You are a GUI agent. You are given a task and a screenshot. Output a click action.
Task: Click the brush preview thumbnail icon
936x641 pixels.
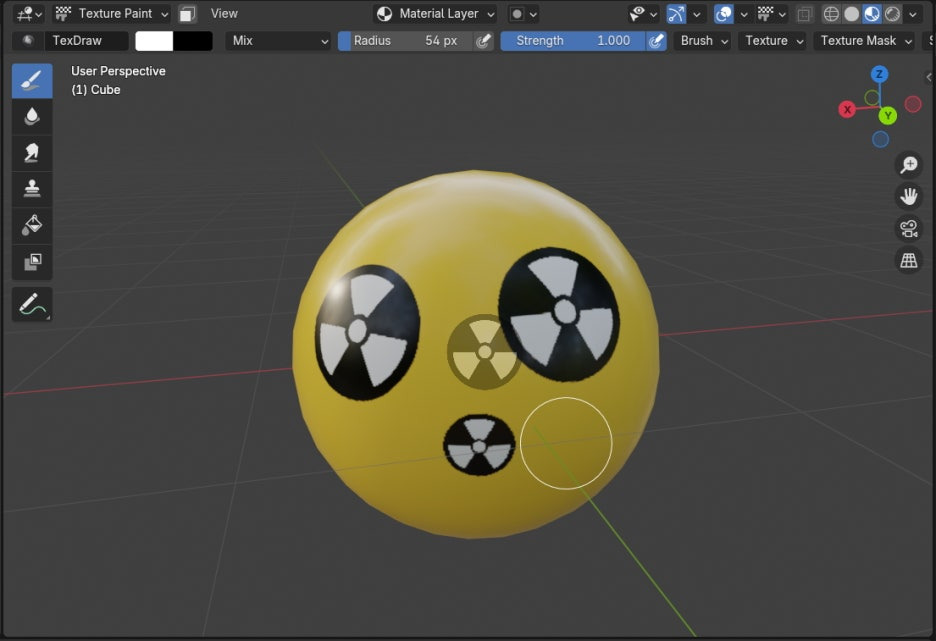pyautogui.click(x=27, y=41)
